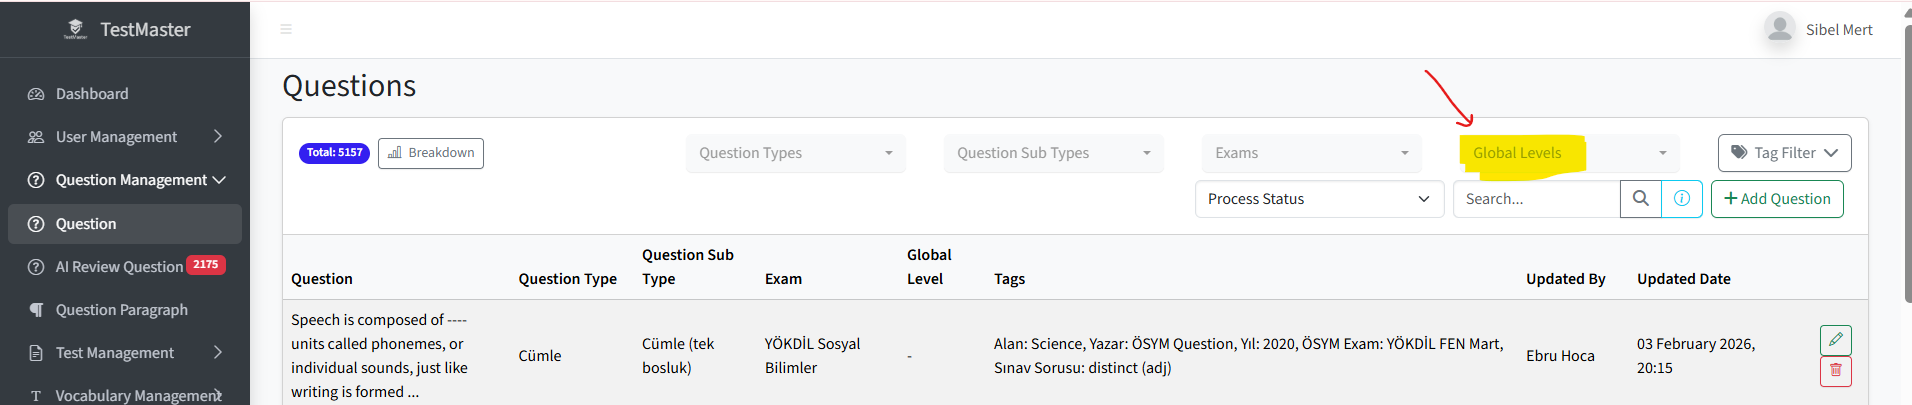Screen dimensions: 1912x405
Task: Click the TestMaster logo icon
Action: 76,29
